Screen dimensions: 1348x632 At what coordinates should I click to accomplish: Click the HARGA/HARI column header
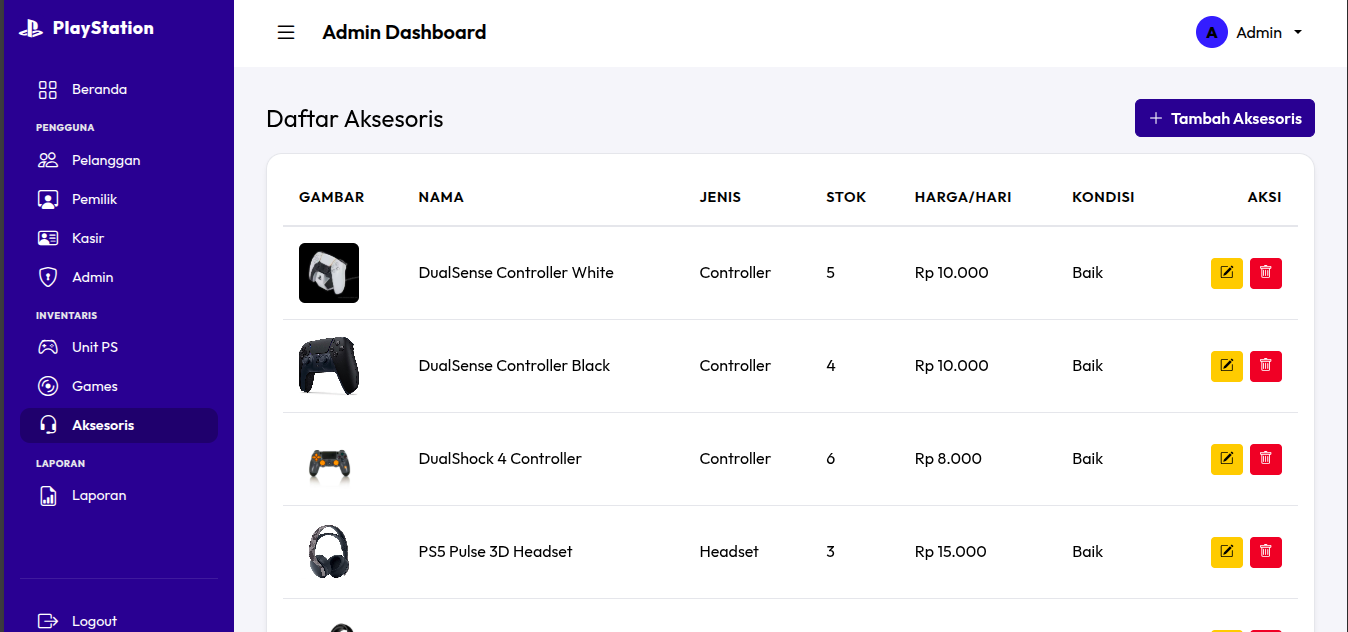tap(963, 197)
